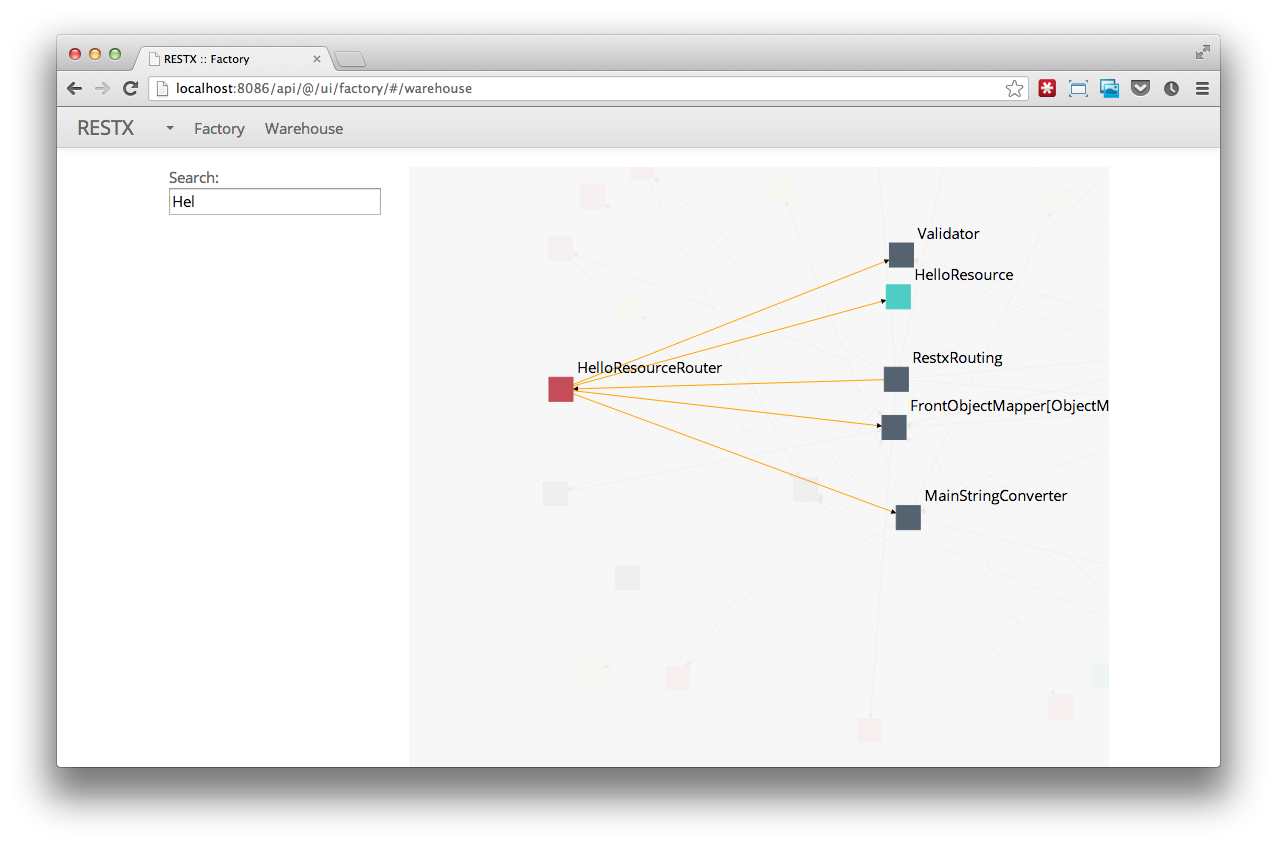Screen dimensions: 1277x846
Task: Click the red LastPass extension icon
Action: 1047,89
